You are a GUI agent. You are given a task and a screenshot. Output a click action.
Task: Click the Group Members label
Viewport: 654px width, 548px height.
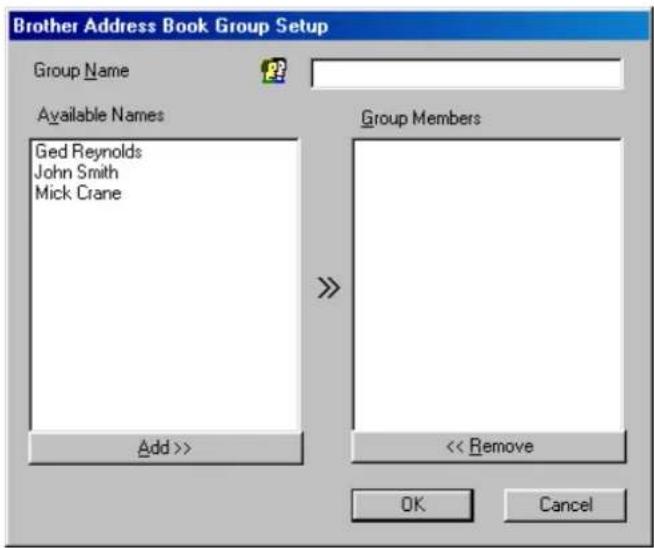421,118
